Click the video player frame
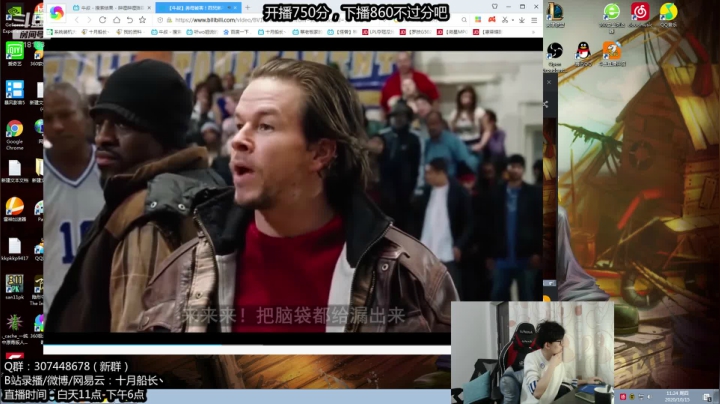 click(293, 191)
